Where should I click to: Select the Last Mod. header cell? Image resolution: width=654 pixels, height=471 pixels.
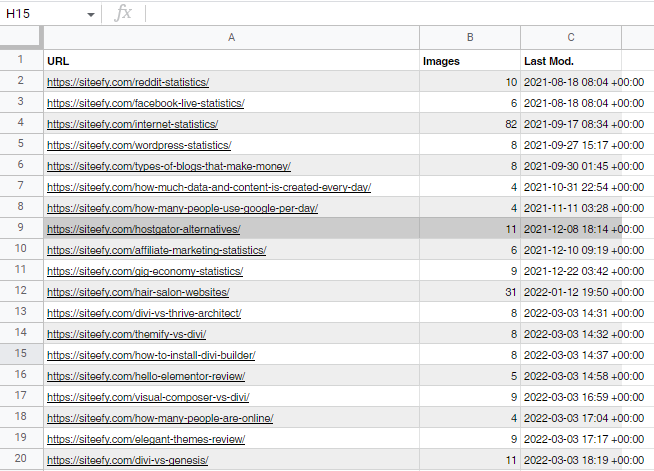point(571,61)
